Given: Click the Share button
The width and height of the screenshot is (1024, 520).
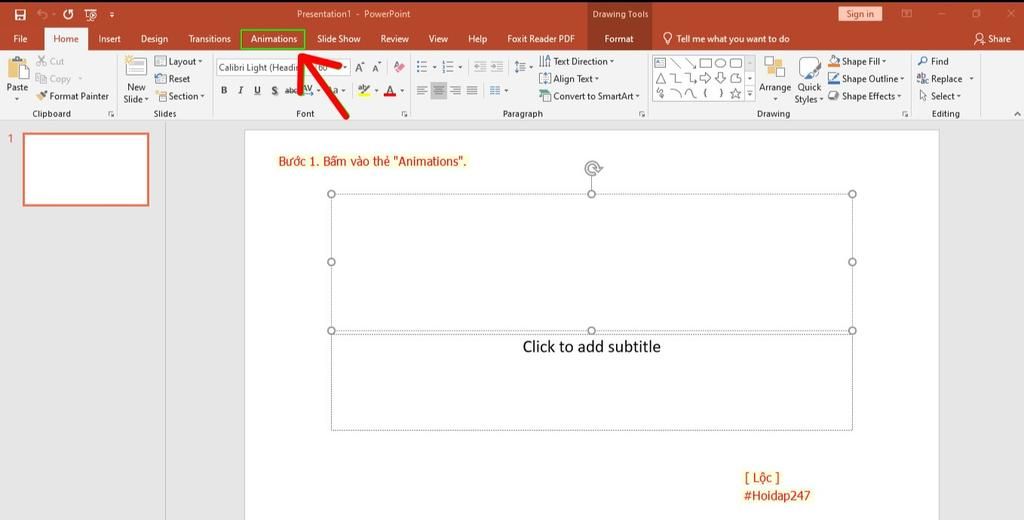Looking at the screenshot, I should coord(992,39).
